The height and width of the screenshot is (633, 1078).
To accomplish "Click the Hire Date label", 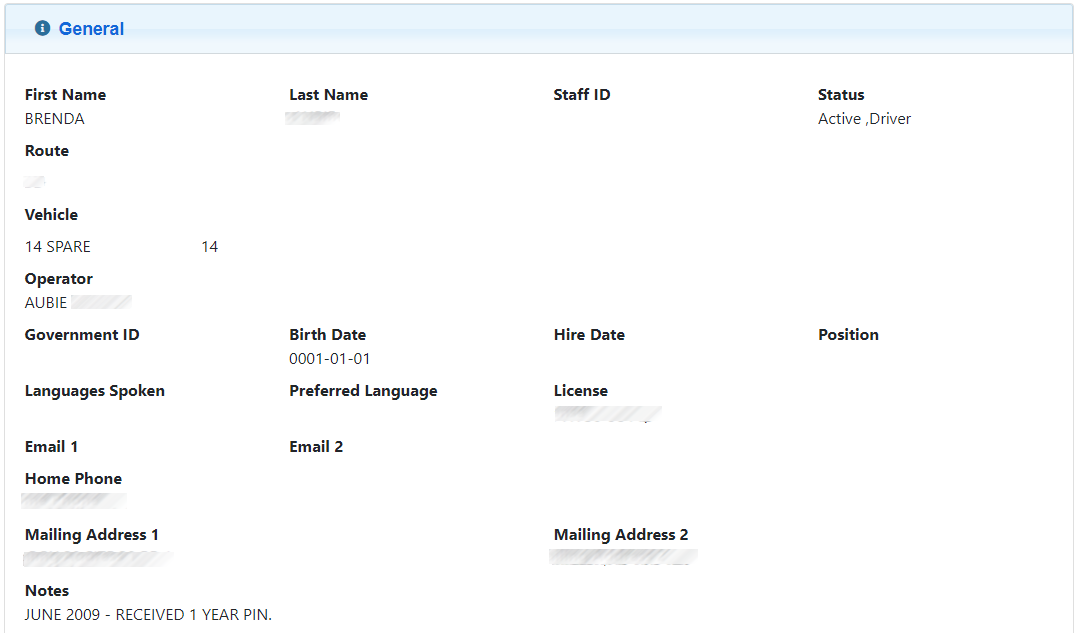I will [589, 335].
